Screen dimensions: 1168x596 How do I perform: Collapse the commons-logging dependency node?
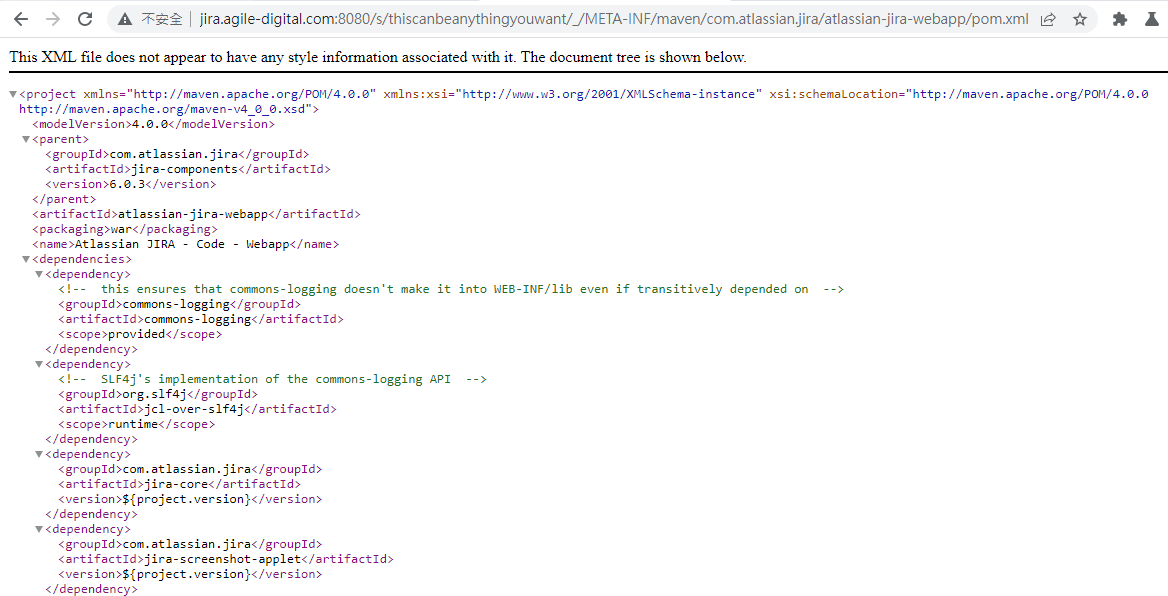pos(39,274)
